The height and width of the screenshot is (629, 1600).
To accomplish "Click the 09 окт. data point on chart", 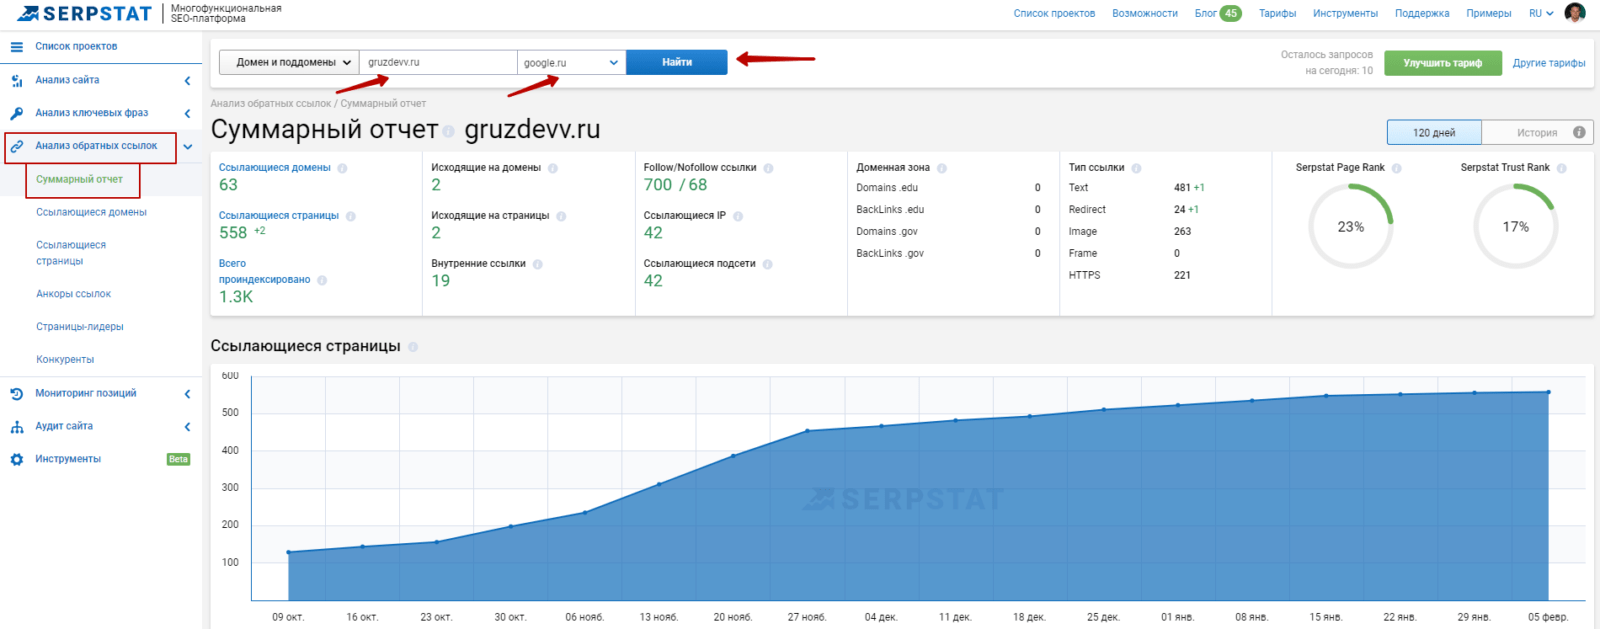I will pos(289,552).
